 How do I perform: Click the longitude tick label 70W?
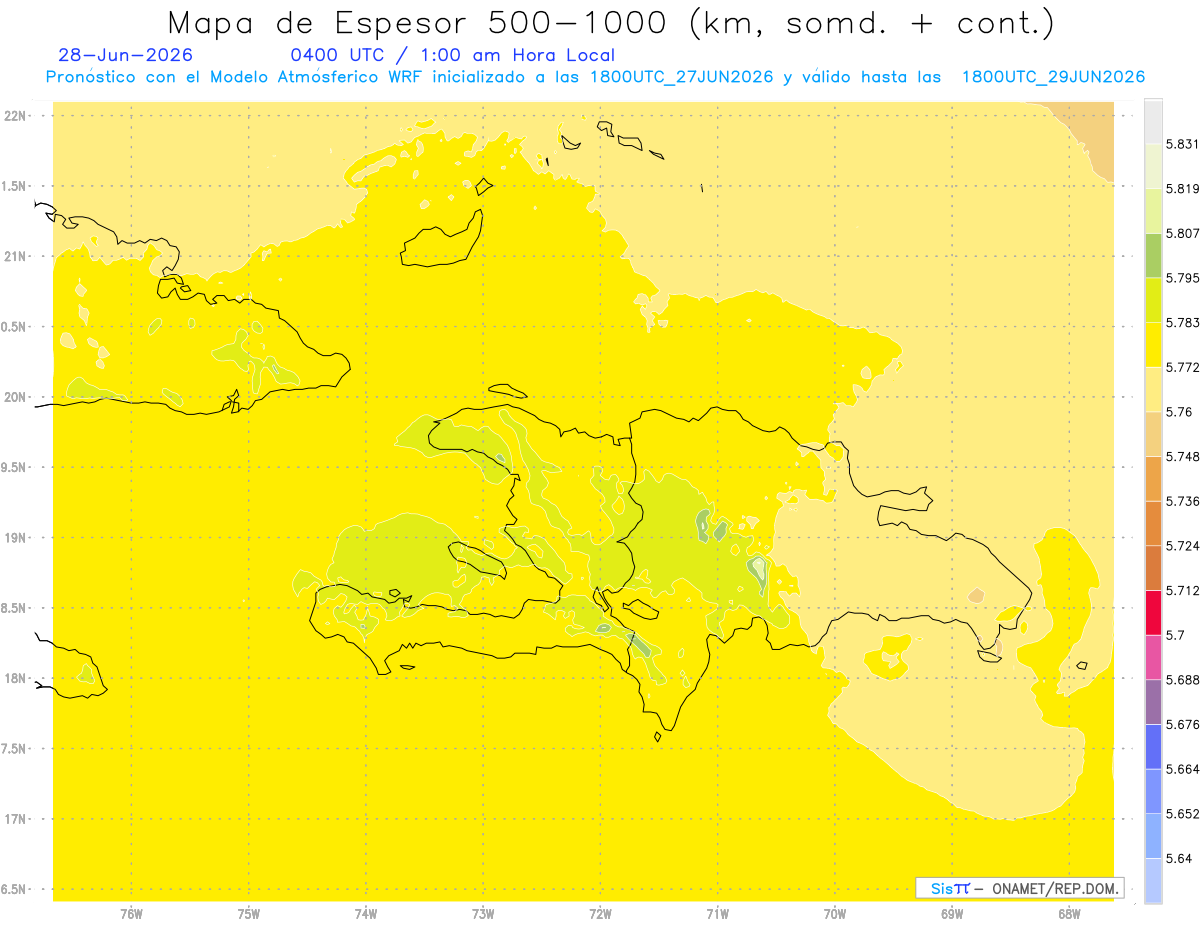[834, 914]
